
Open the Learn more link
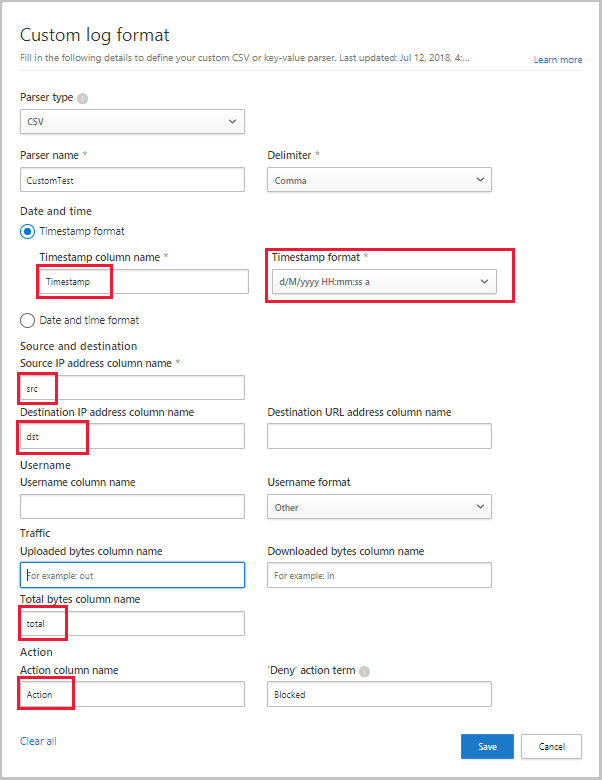coord(557,60)
